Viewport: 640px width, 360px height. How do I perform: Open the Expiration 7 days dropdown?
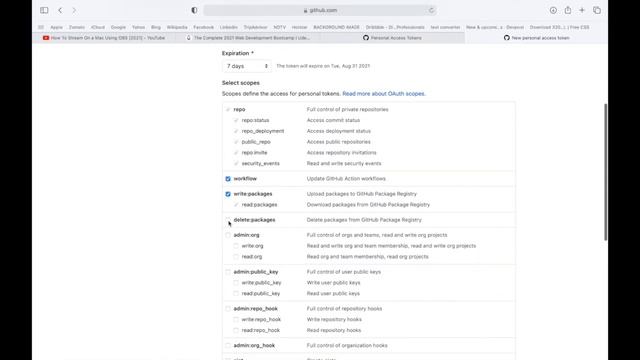click(247, 66)
